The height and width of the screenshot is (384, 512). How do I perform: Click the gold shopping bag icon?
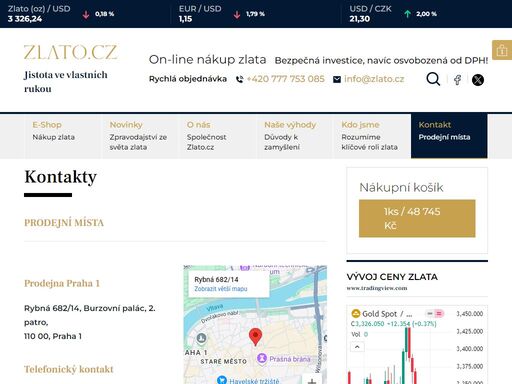502,50
